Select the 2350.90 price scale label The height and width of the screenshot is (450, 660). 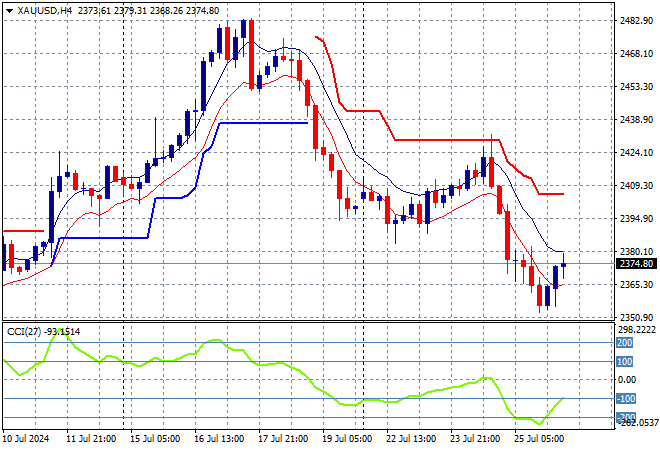pos(636,317)
